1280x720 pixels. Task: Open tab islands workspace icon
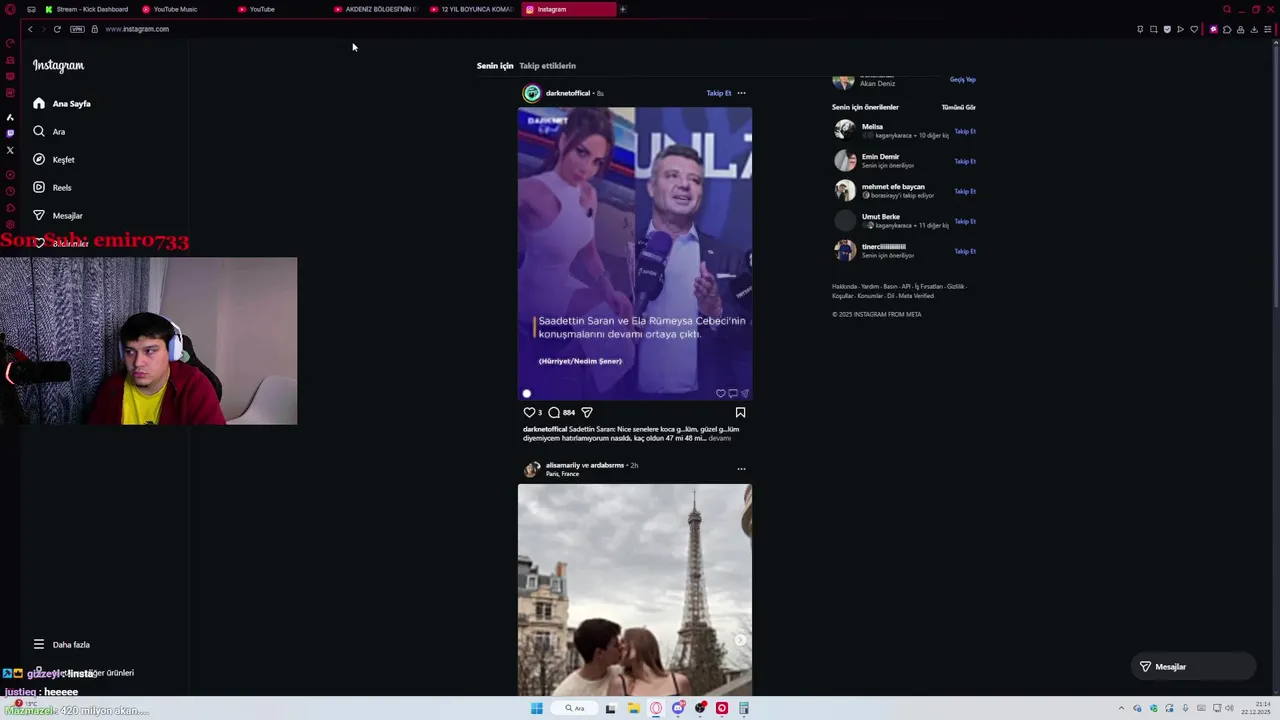(x=31, y=9)
